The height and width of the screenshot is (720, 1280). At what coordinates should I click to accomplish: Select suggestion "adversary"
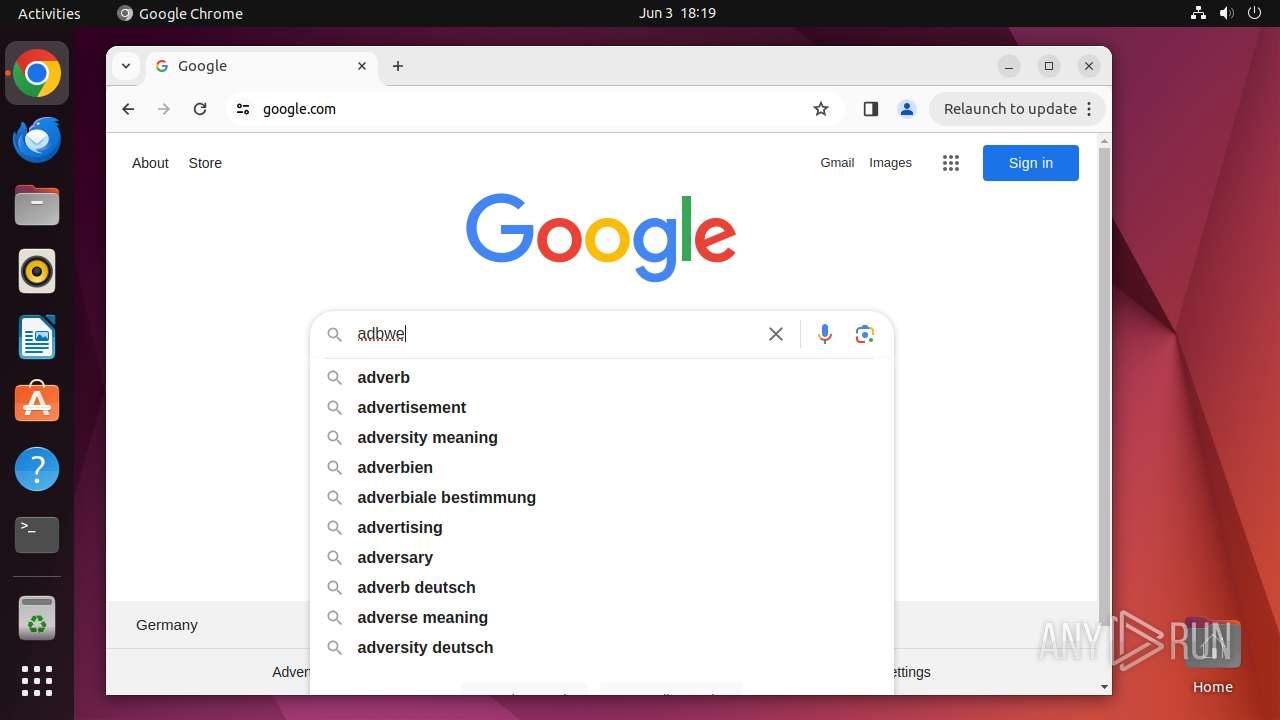(x=602, y=557)
